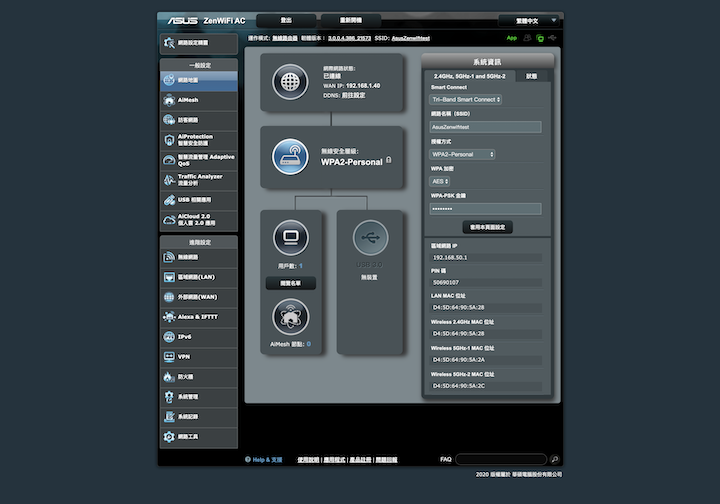Click the client count 1 link
The width and height of the screenshot is (720, 504).
pos(301,266)
